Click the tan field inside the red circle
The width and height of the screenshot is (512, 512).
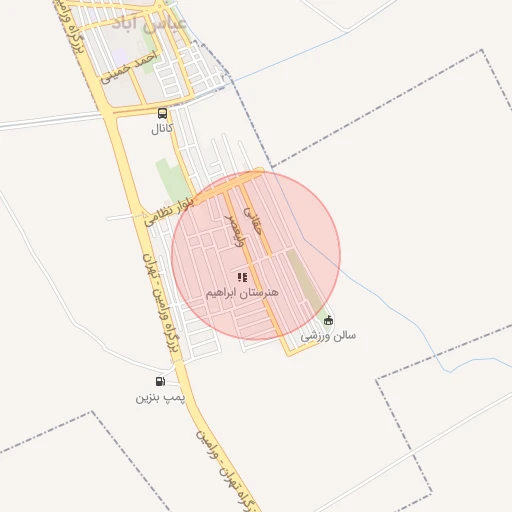(x=305, y=281)
